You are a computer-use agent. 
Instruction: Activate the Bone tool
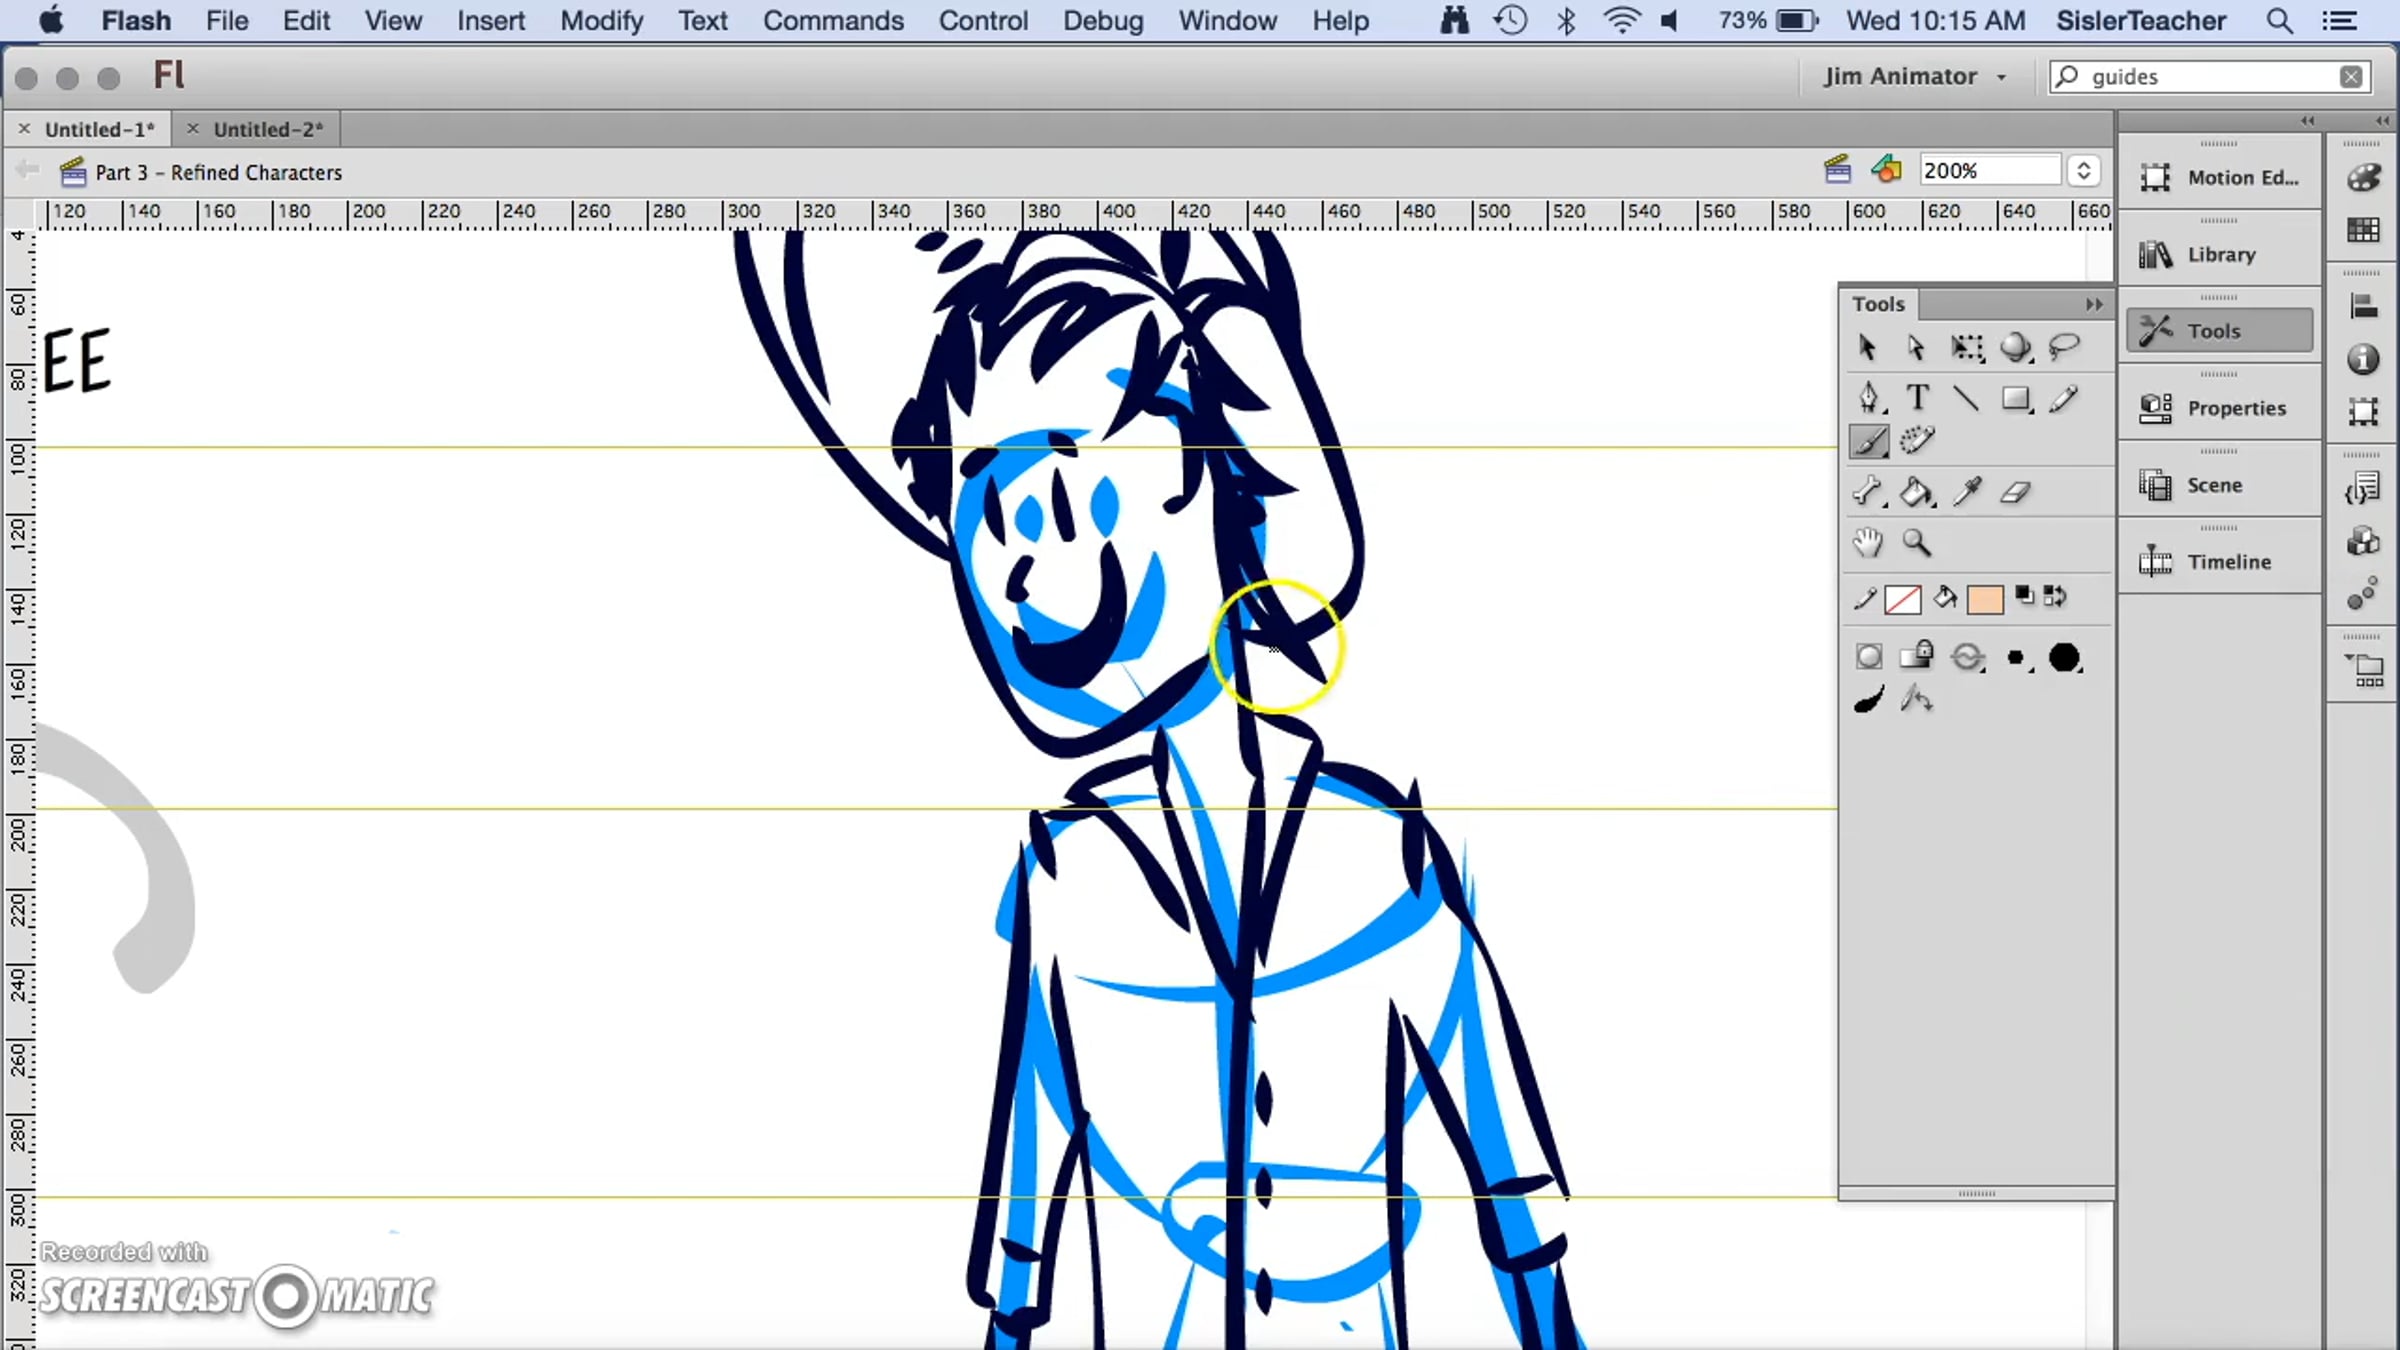tap(1867, 492)
